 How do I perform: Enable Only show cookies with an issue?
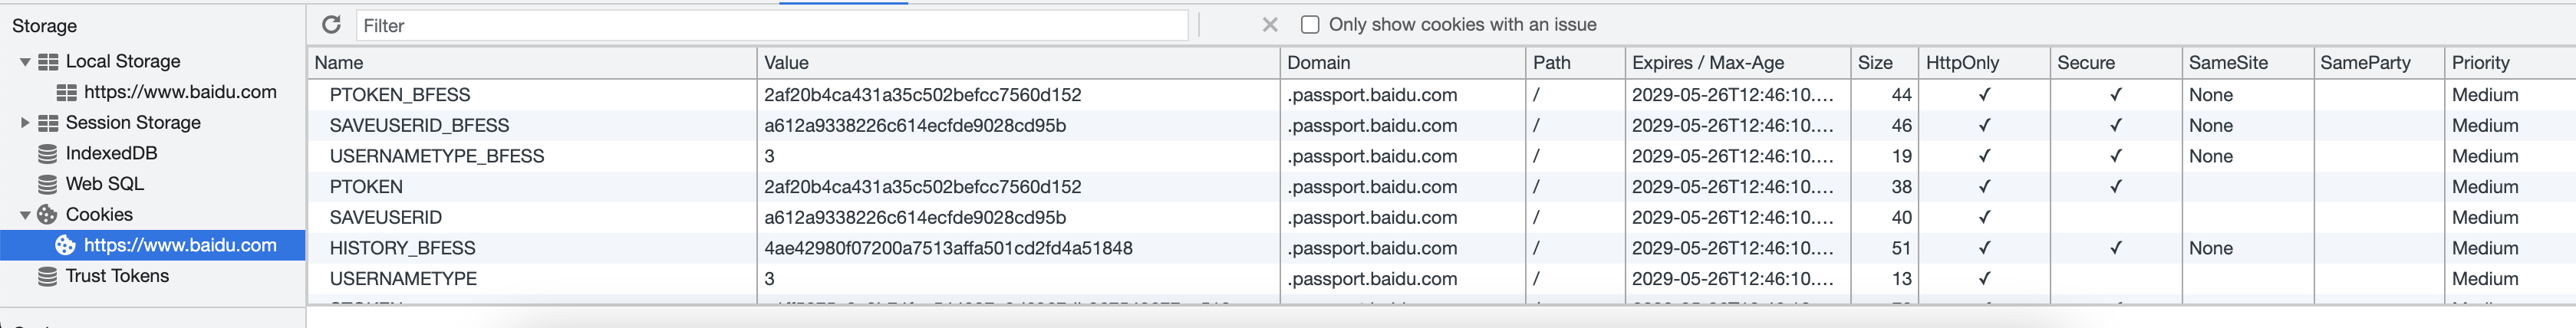(1310, 25)
